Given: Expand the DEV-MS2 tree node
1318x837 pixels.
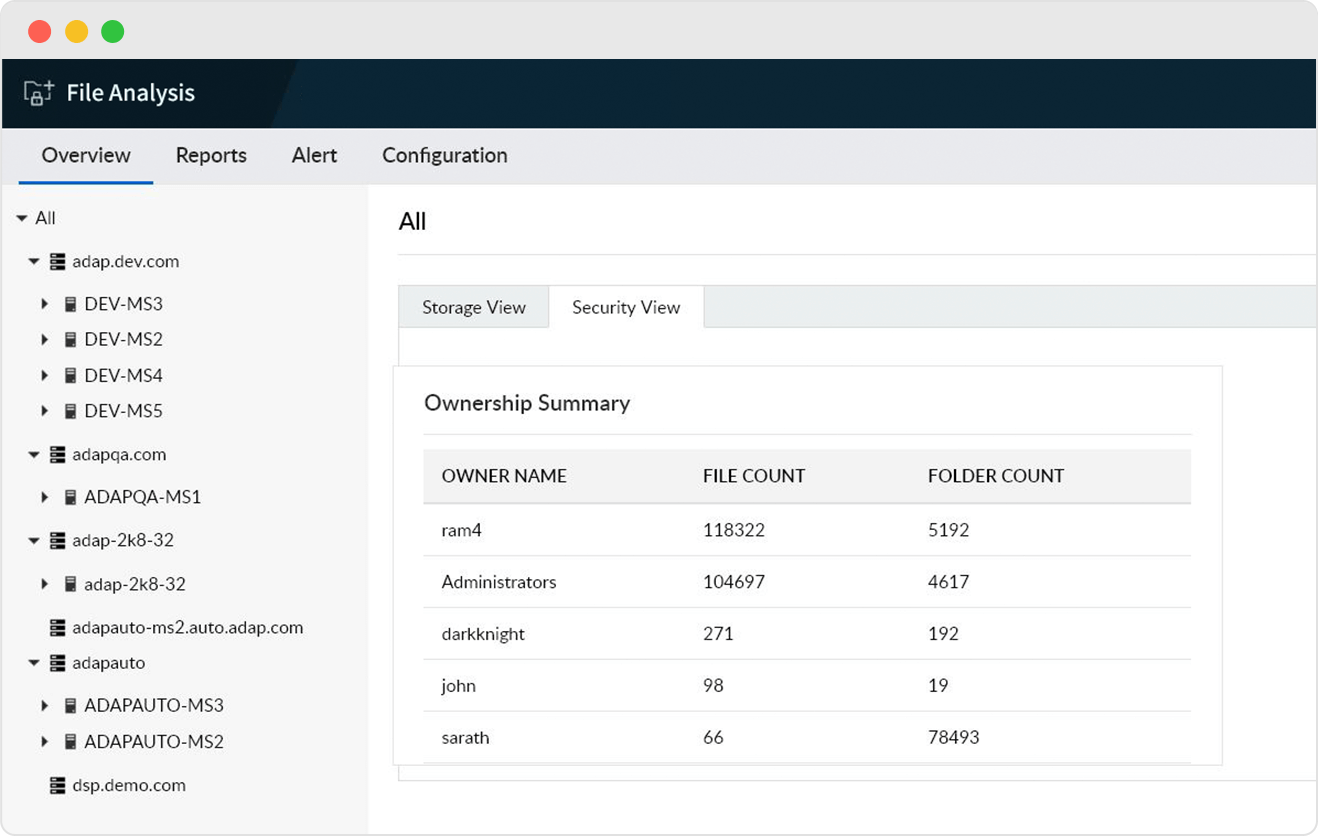Looking at the screenshot, I should tap(45, 339).
